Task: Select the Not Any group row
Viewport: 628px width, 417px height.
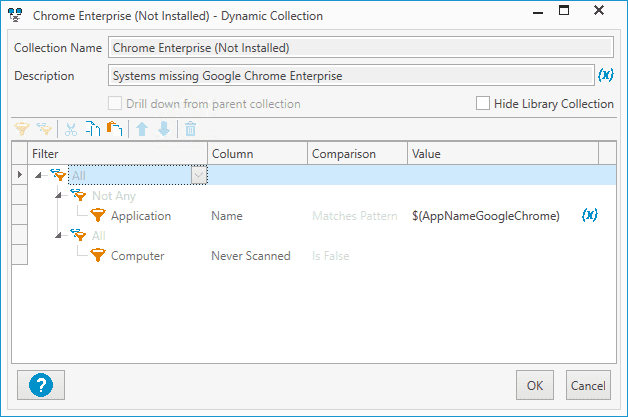Action: [314, 195]
